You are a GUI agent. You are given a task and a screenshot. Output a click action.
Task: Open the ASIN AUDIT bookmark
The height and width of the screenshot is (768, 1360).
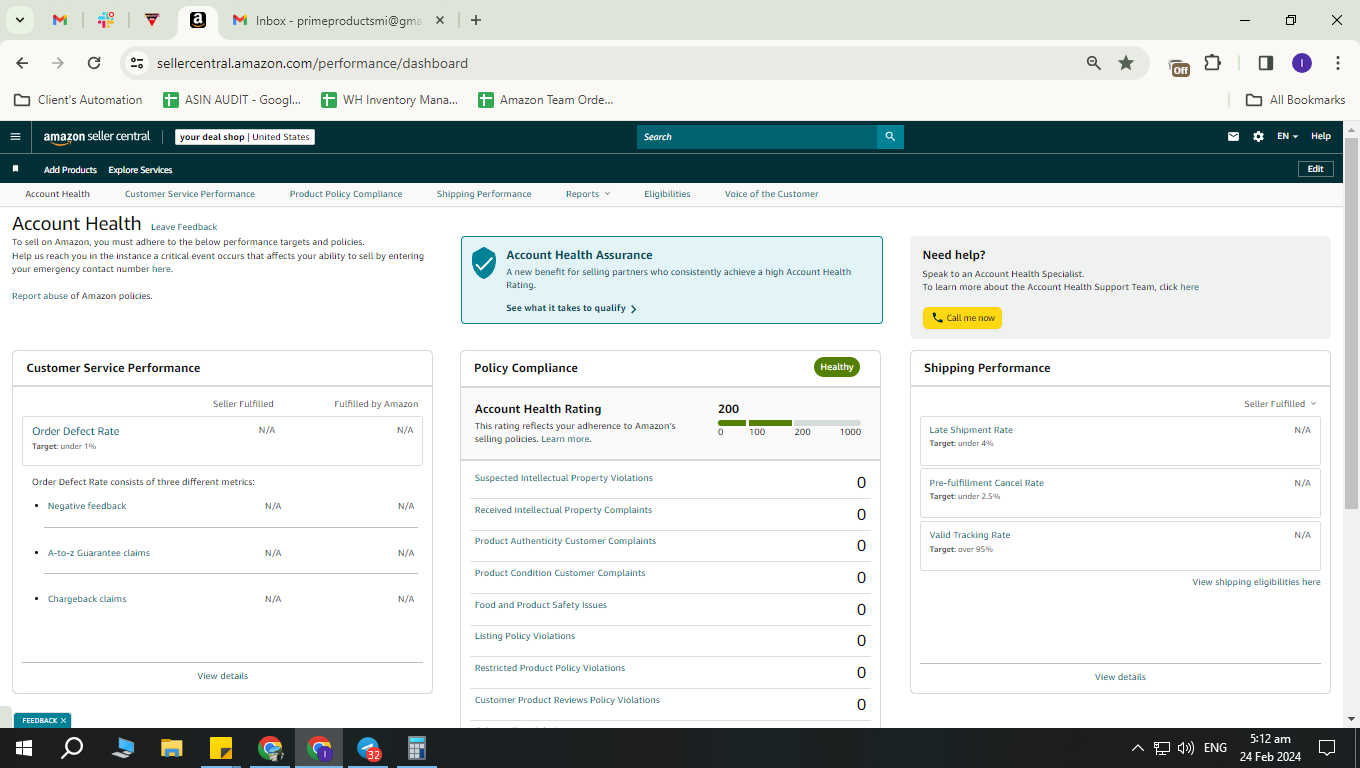pyautogui.click(x=231, y=100)
